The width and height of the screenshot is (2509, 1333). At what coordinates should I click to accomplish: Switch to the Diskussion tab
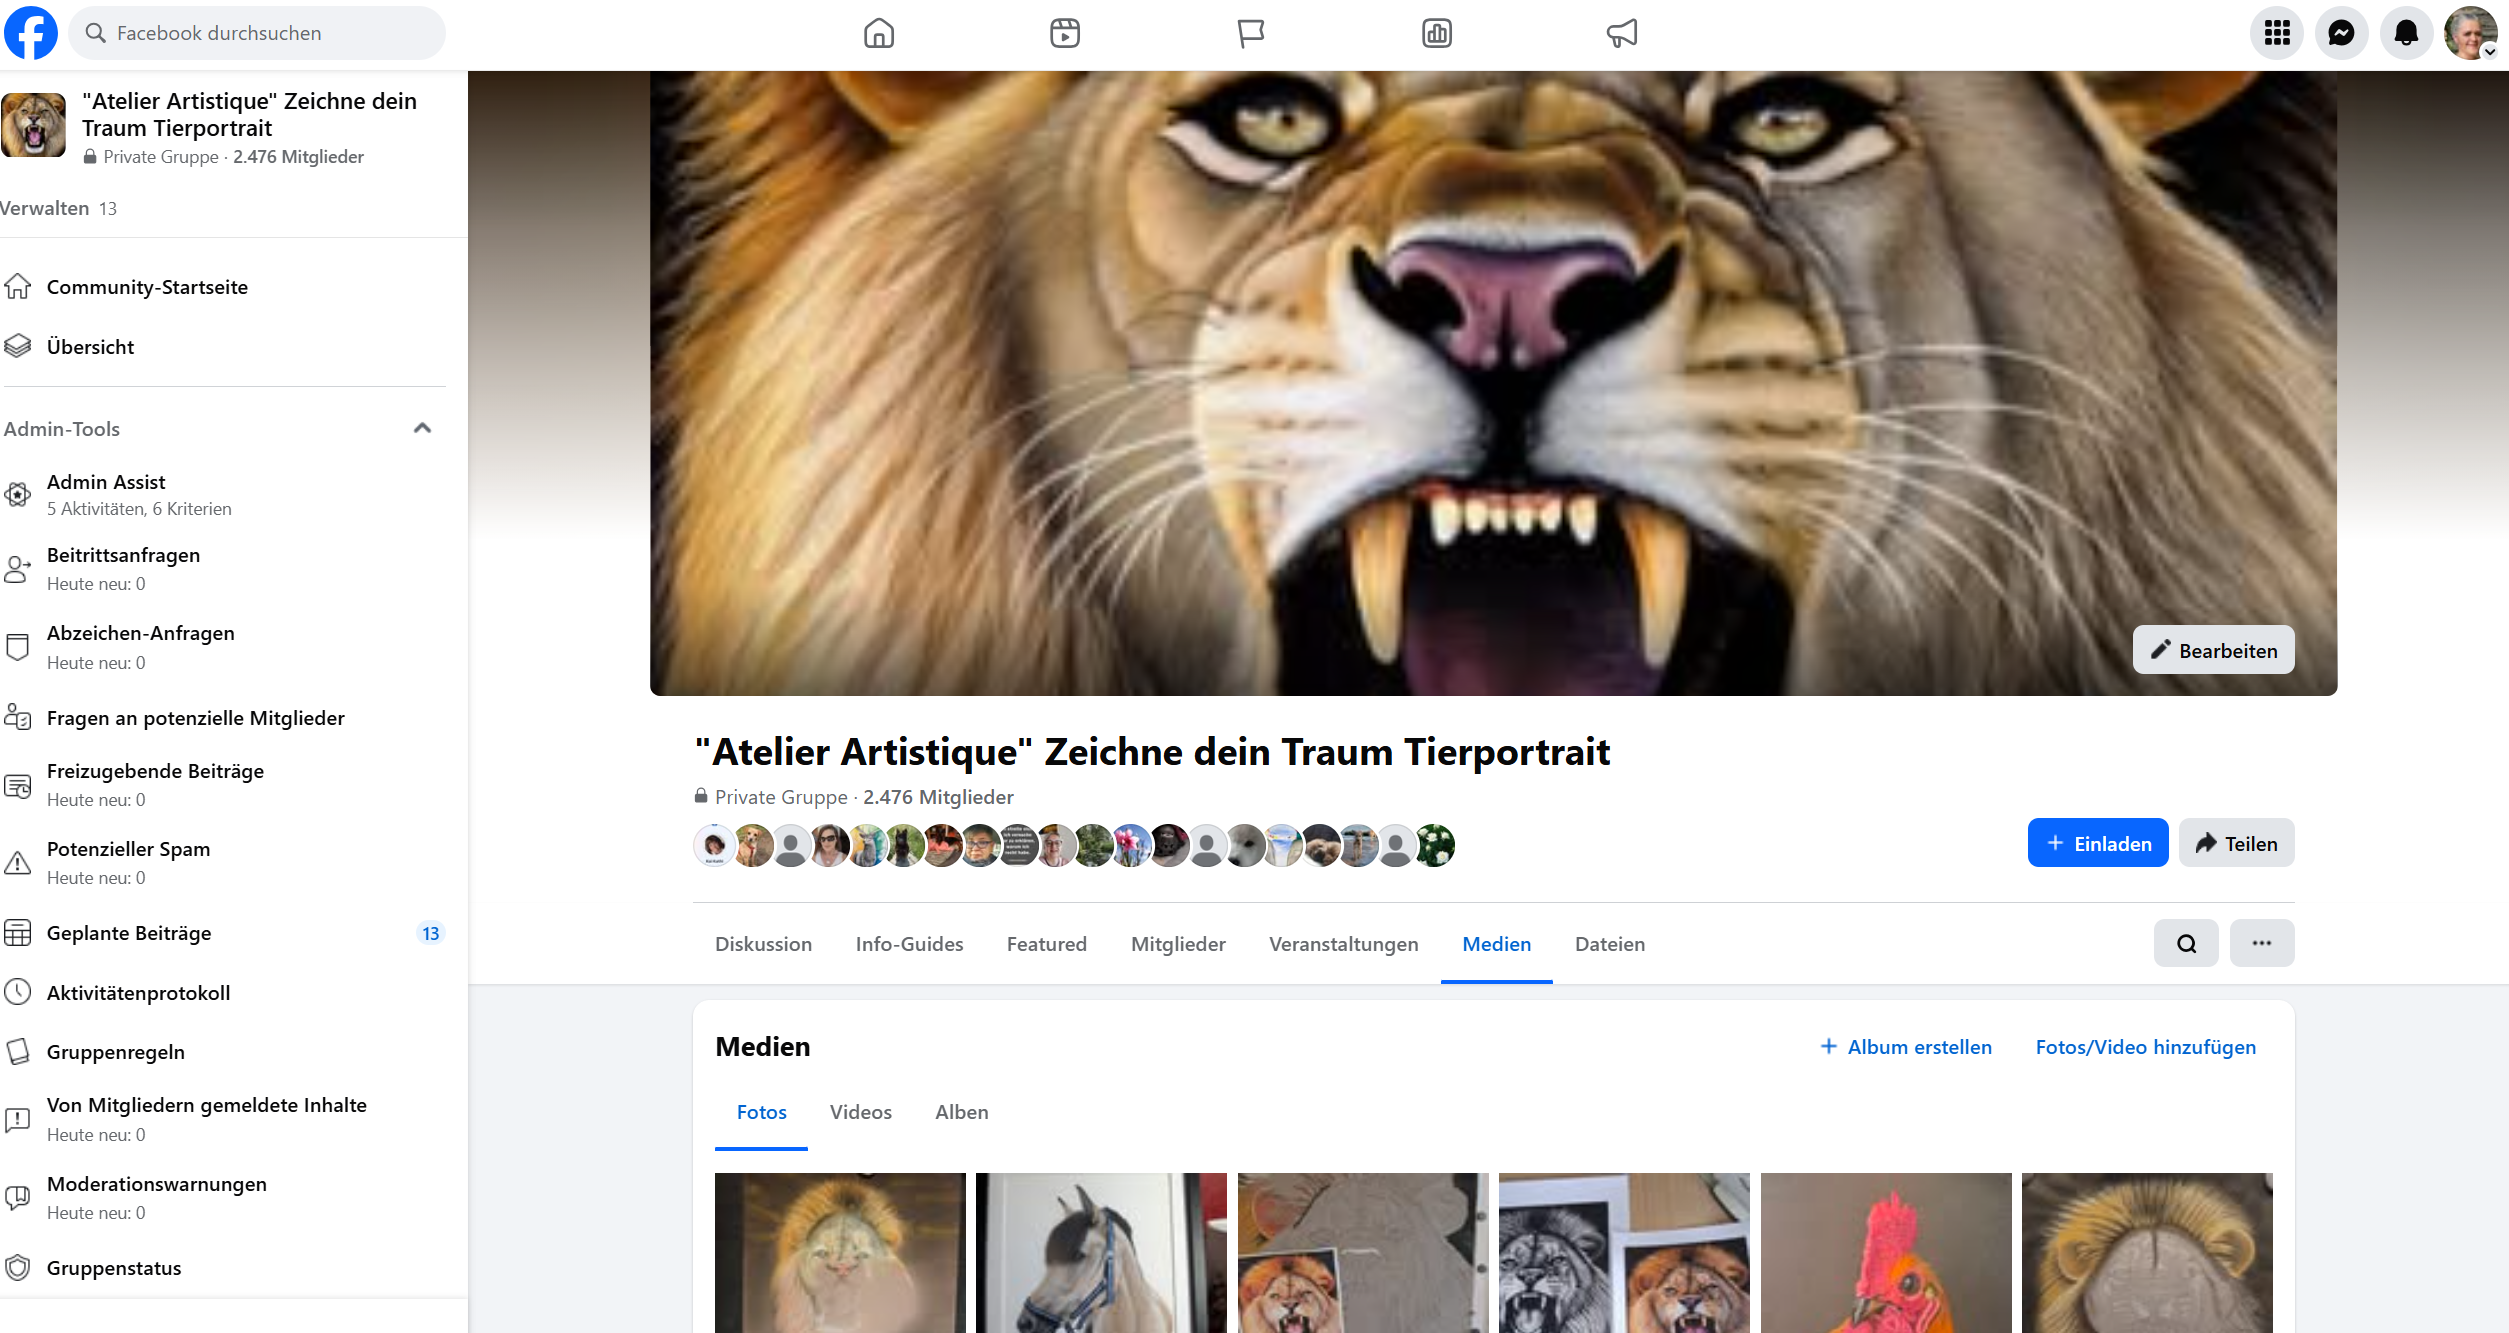tap(763, 944)
